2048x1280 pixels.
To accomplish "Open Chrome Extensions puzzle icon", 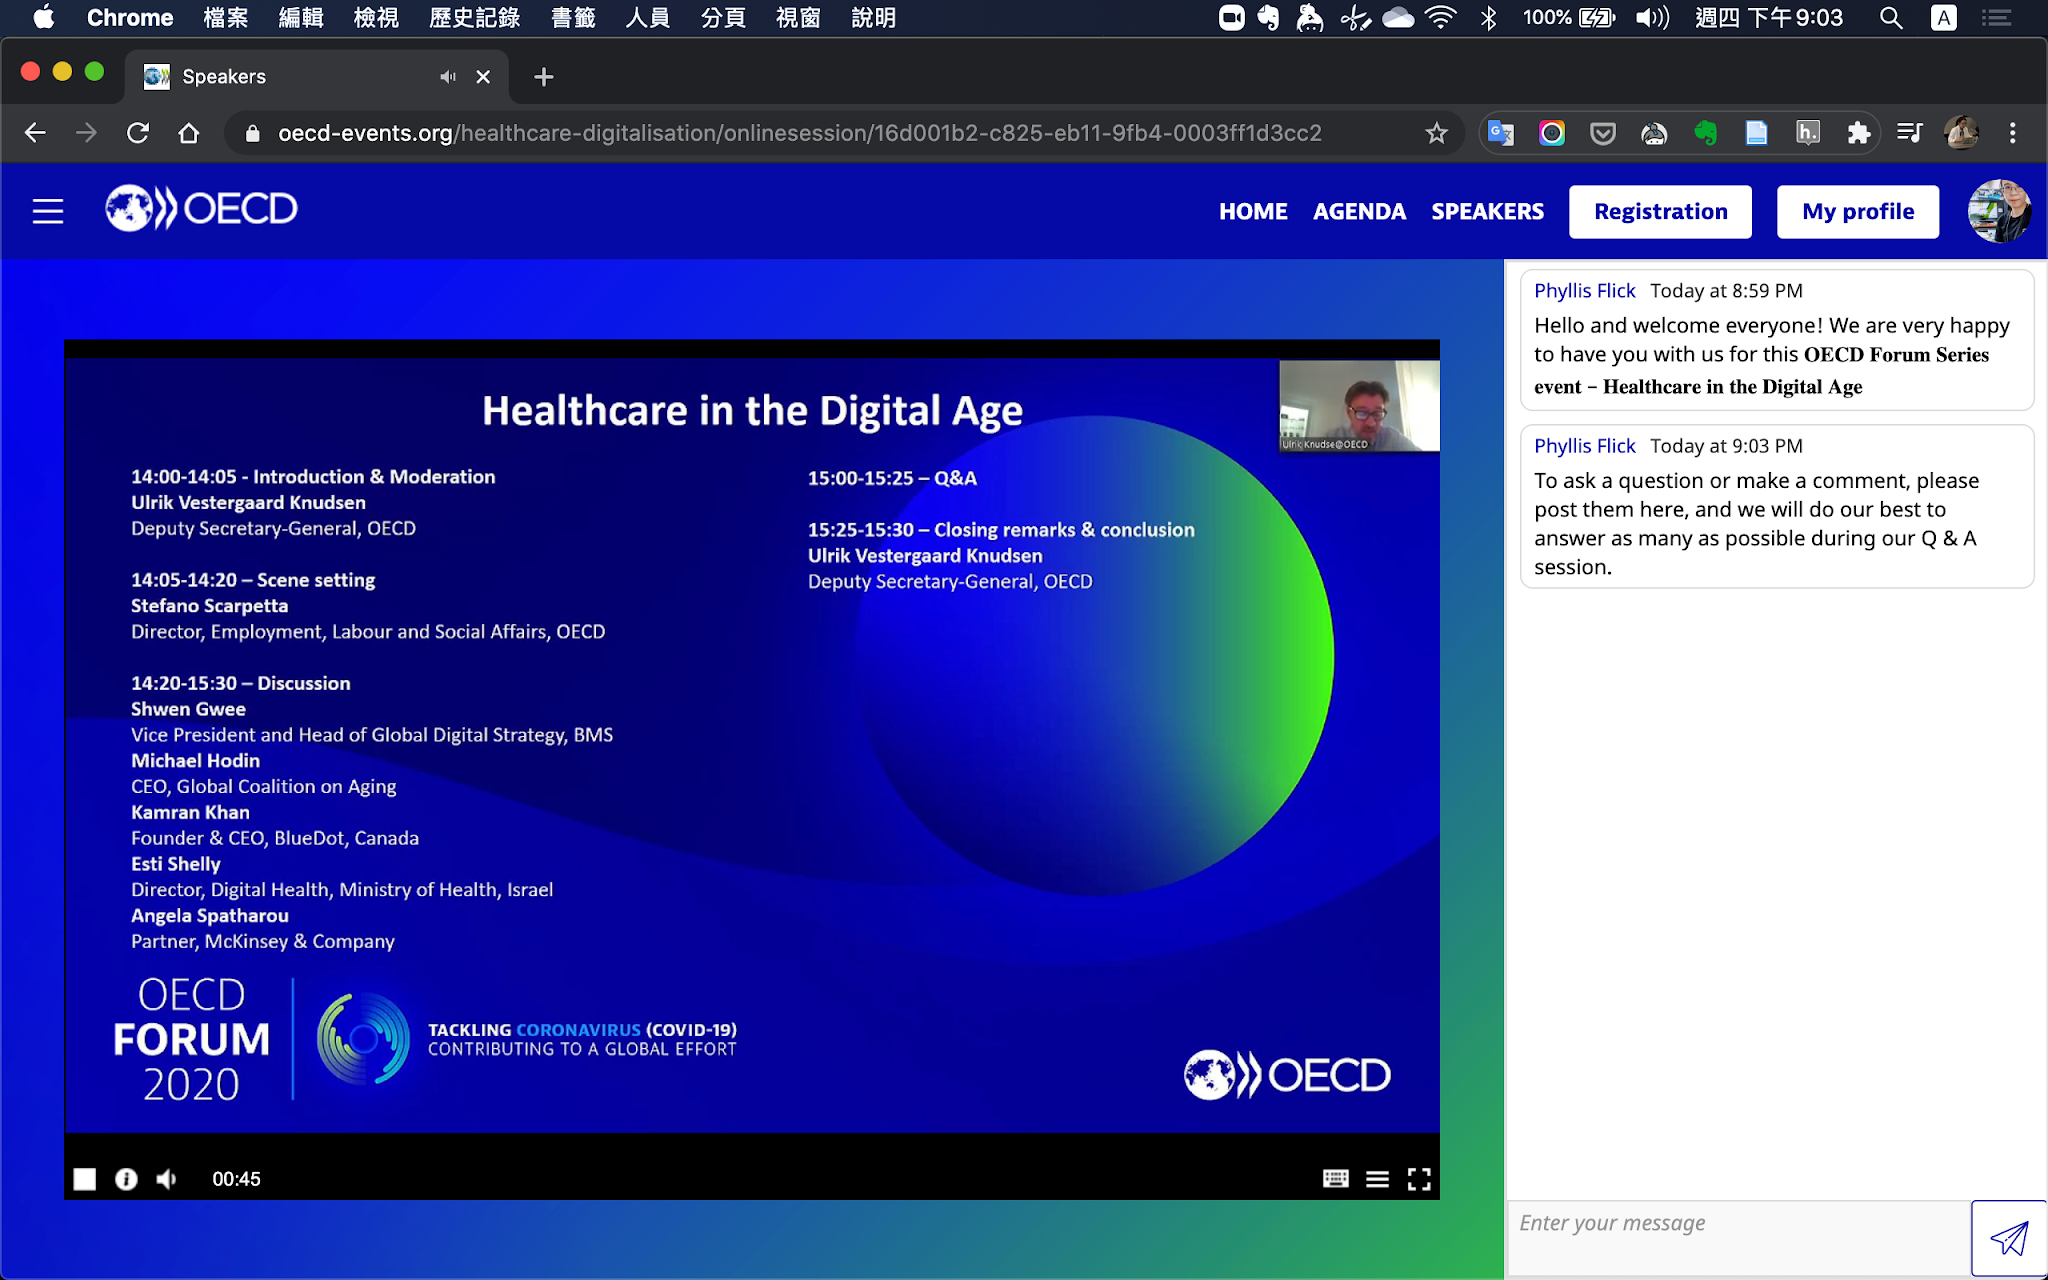I will click(x=1859, y=133).
